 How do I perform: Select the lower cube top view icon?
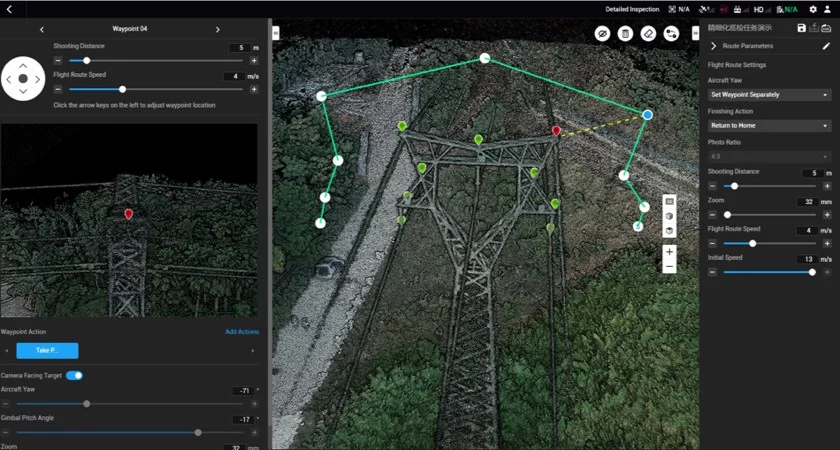tap(669, 230)
